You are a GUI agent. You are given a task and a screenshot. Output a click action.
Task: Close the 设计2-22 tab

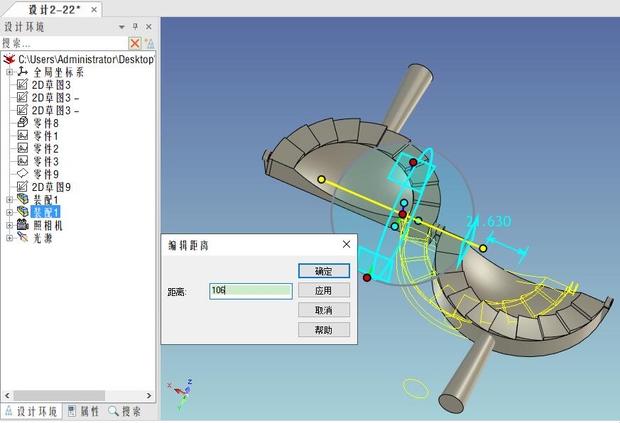click(94, 9)
